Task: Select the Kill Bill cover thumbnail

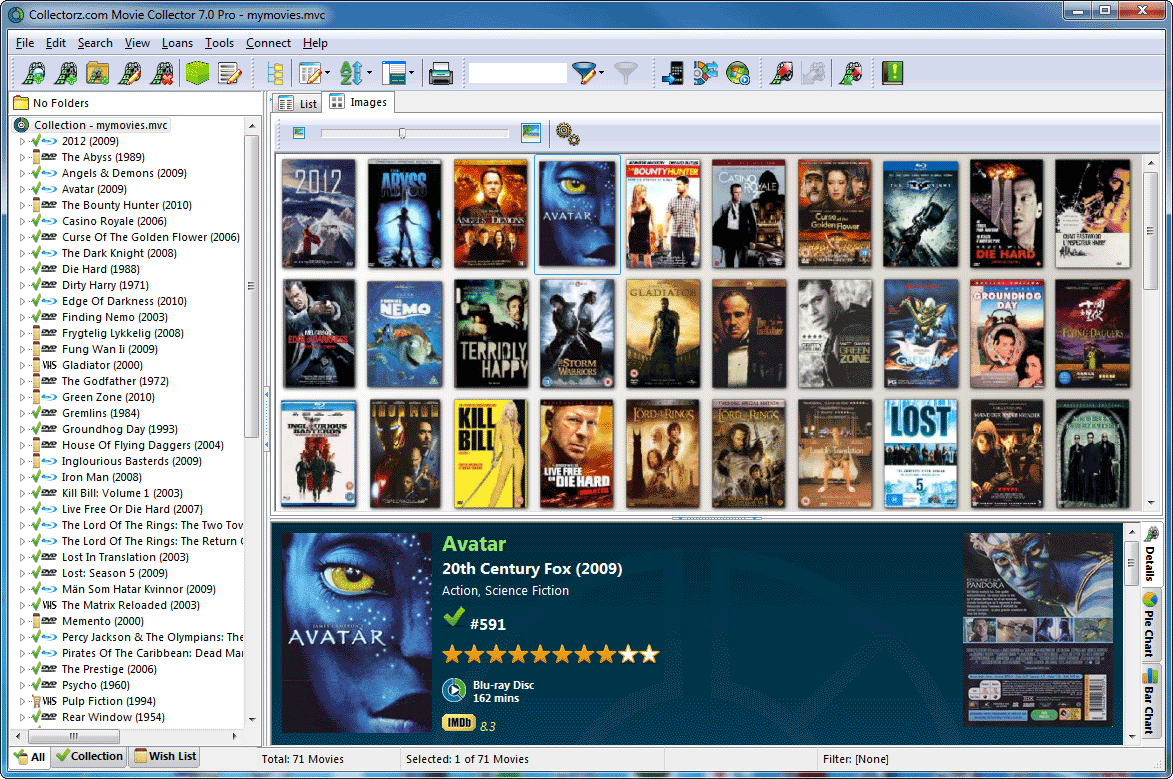Action: point(490,453)
